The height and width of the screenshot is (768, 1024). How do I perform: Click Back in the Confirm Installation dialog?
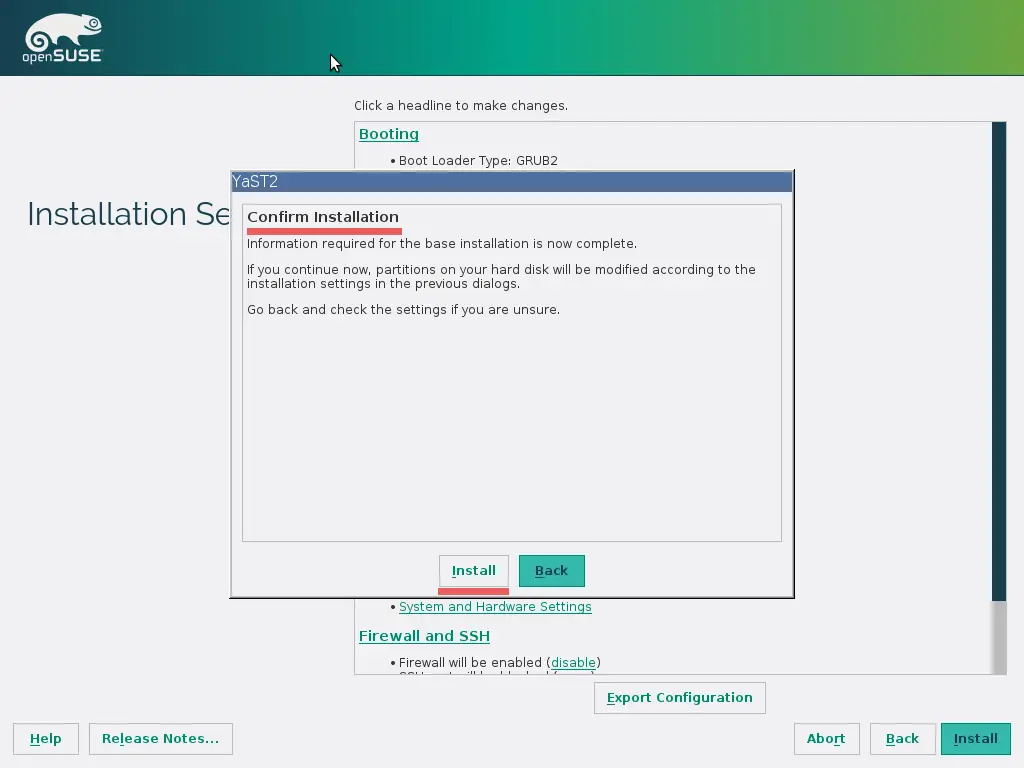pos(552,571)
